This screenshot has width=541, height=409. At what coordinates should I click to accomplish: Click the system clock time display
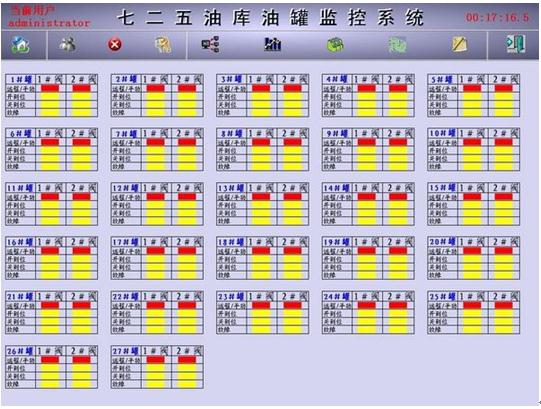[x=497, y=17]
